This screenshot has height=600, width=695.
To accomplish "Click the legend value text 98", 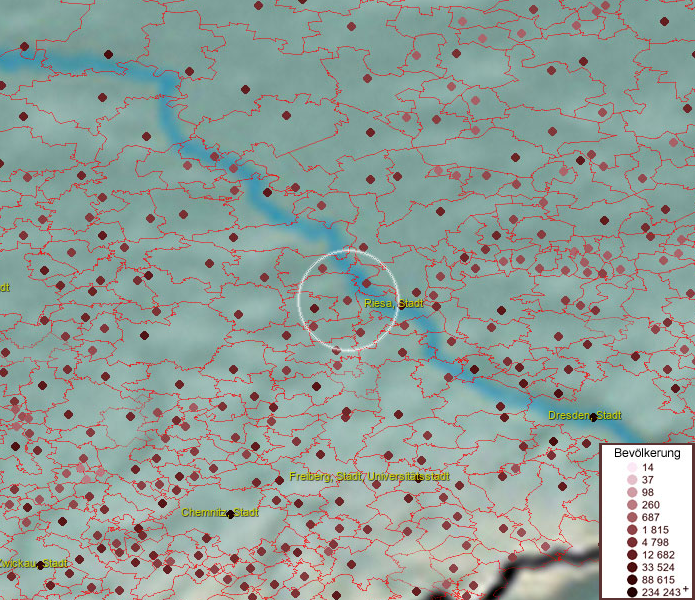I will 648,493.
